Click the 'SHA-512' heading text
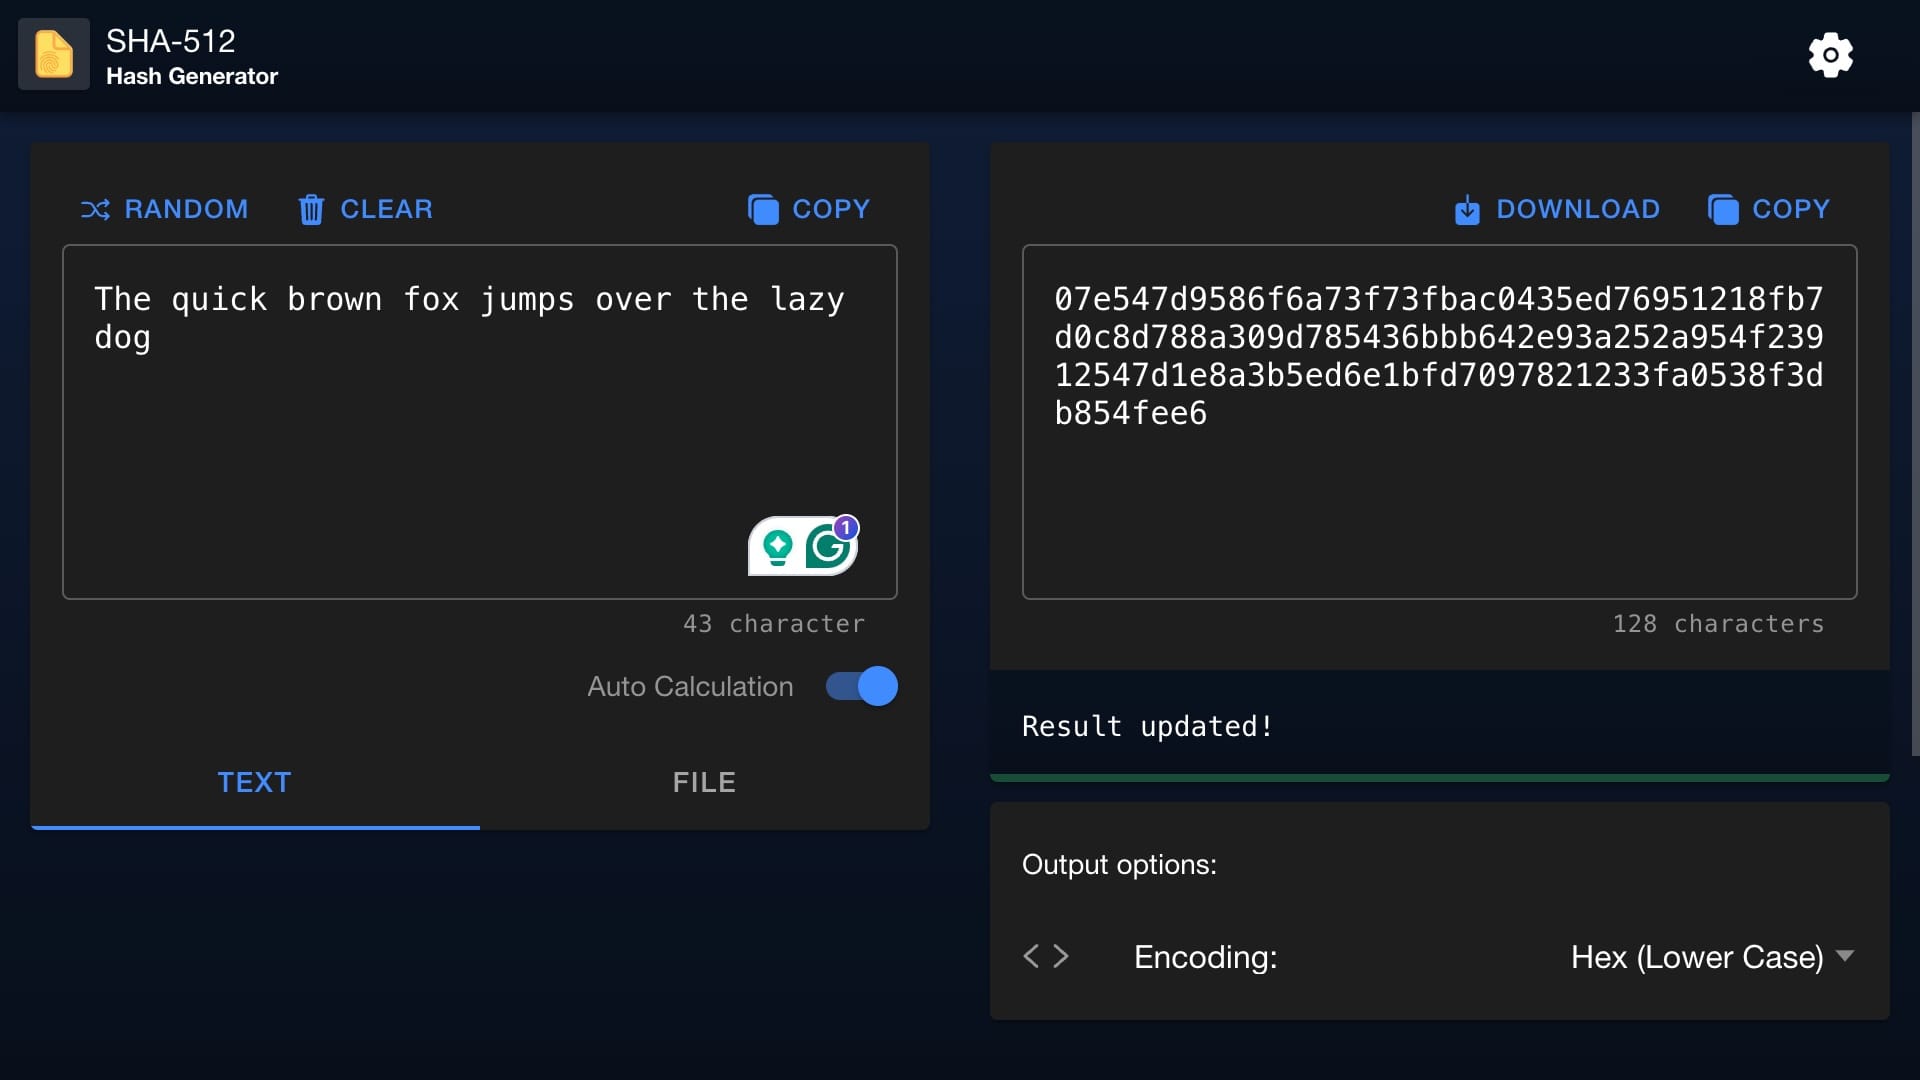This screenshot has width=1920, height=1080. click(171, 41)
